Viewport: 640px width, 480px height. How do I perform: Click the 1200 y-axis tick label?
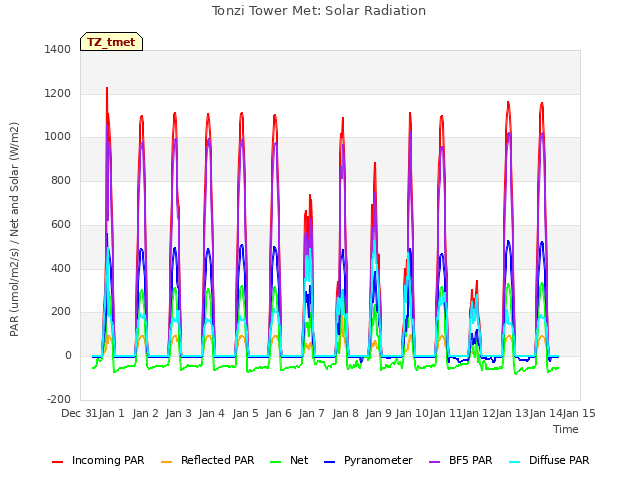point(58,93)
